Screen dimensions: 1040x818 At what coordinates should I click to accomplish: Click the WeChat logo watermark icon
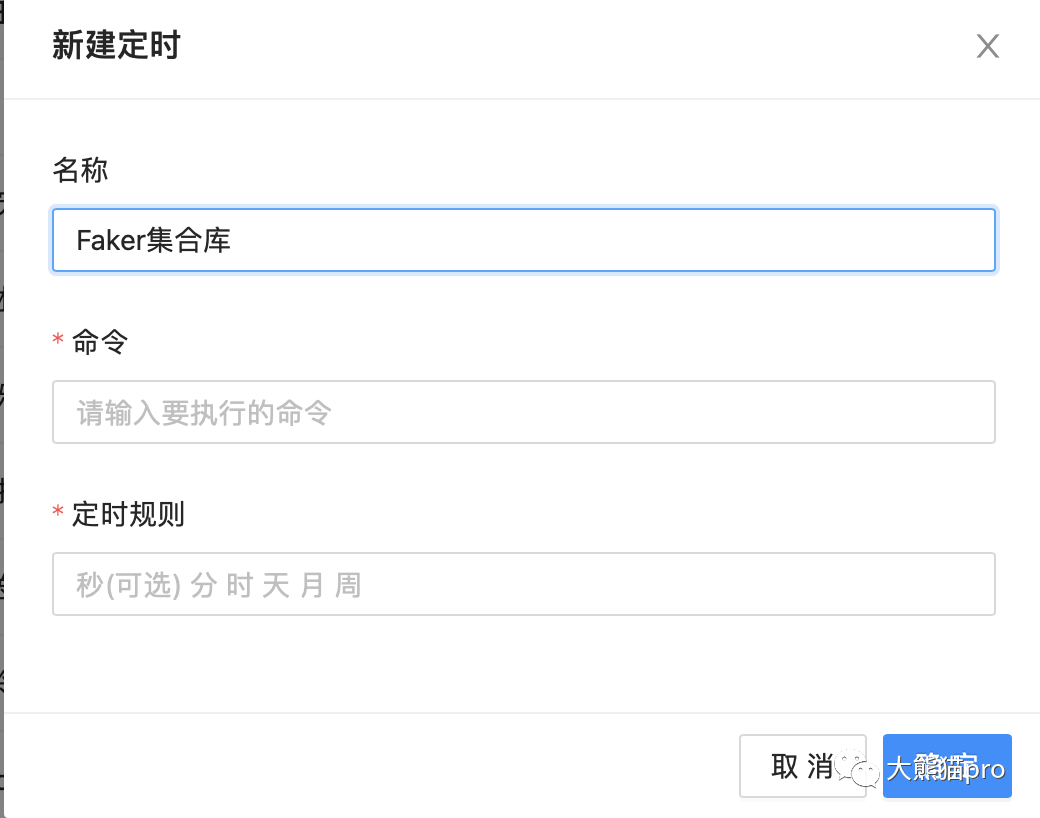859,768
